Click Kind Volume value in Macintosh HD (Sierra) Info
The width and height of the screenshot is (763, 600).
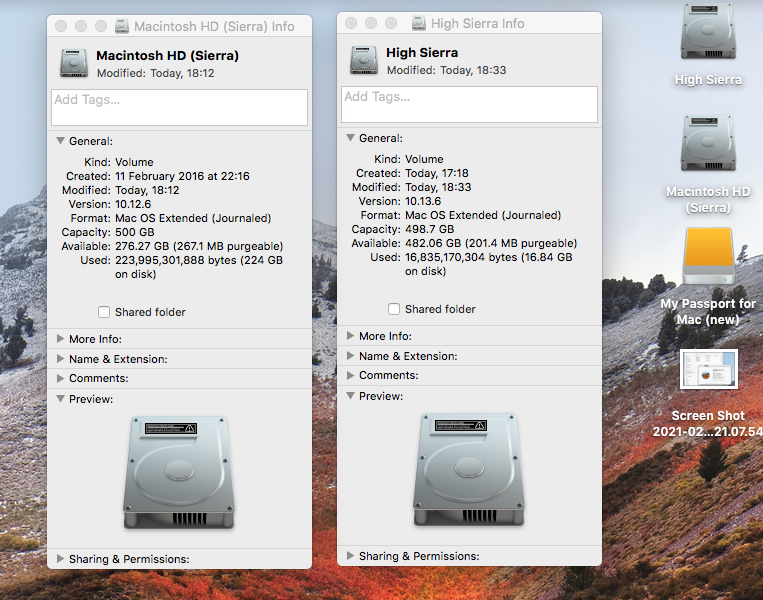click(134, 162)
